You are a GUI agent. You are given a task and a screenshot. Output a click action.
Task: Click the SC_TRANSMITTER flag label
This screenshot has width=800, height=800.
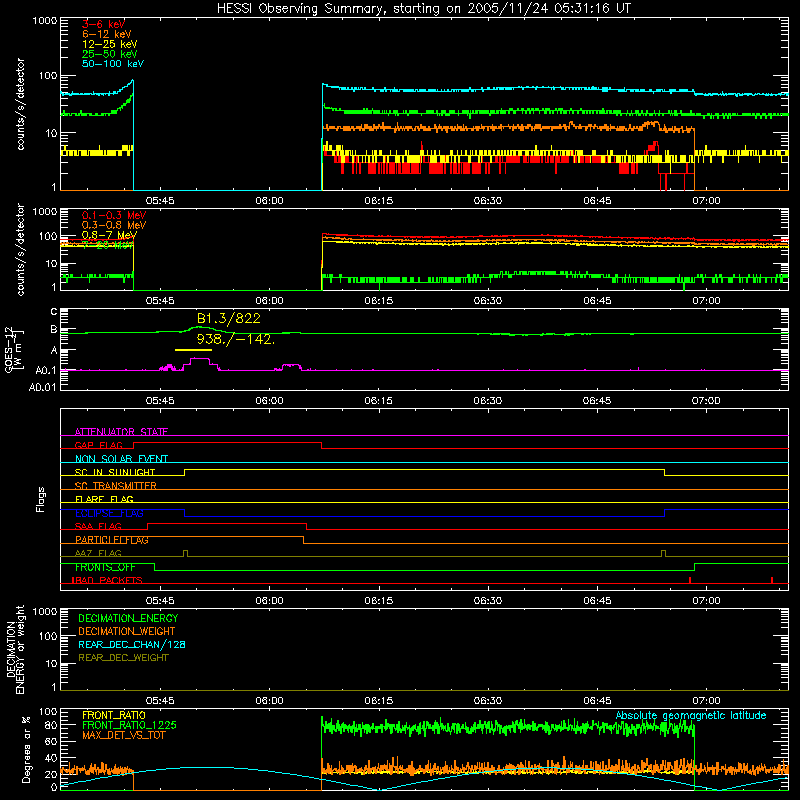[115, 486]
